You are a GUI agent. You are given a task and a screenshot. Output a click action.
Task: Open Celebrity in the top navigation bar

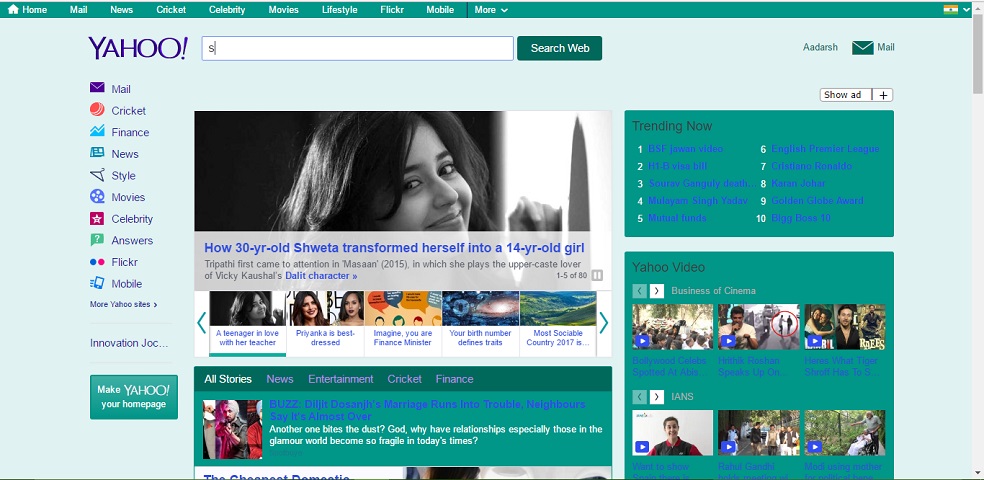pos(227,9)
